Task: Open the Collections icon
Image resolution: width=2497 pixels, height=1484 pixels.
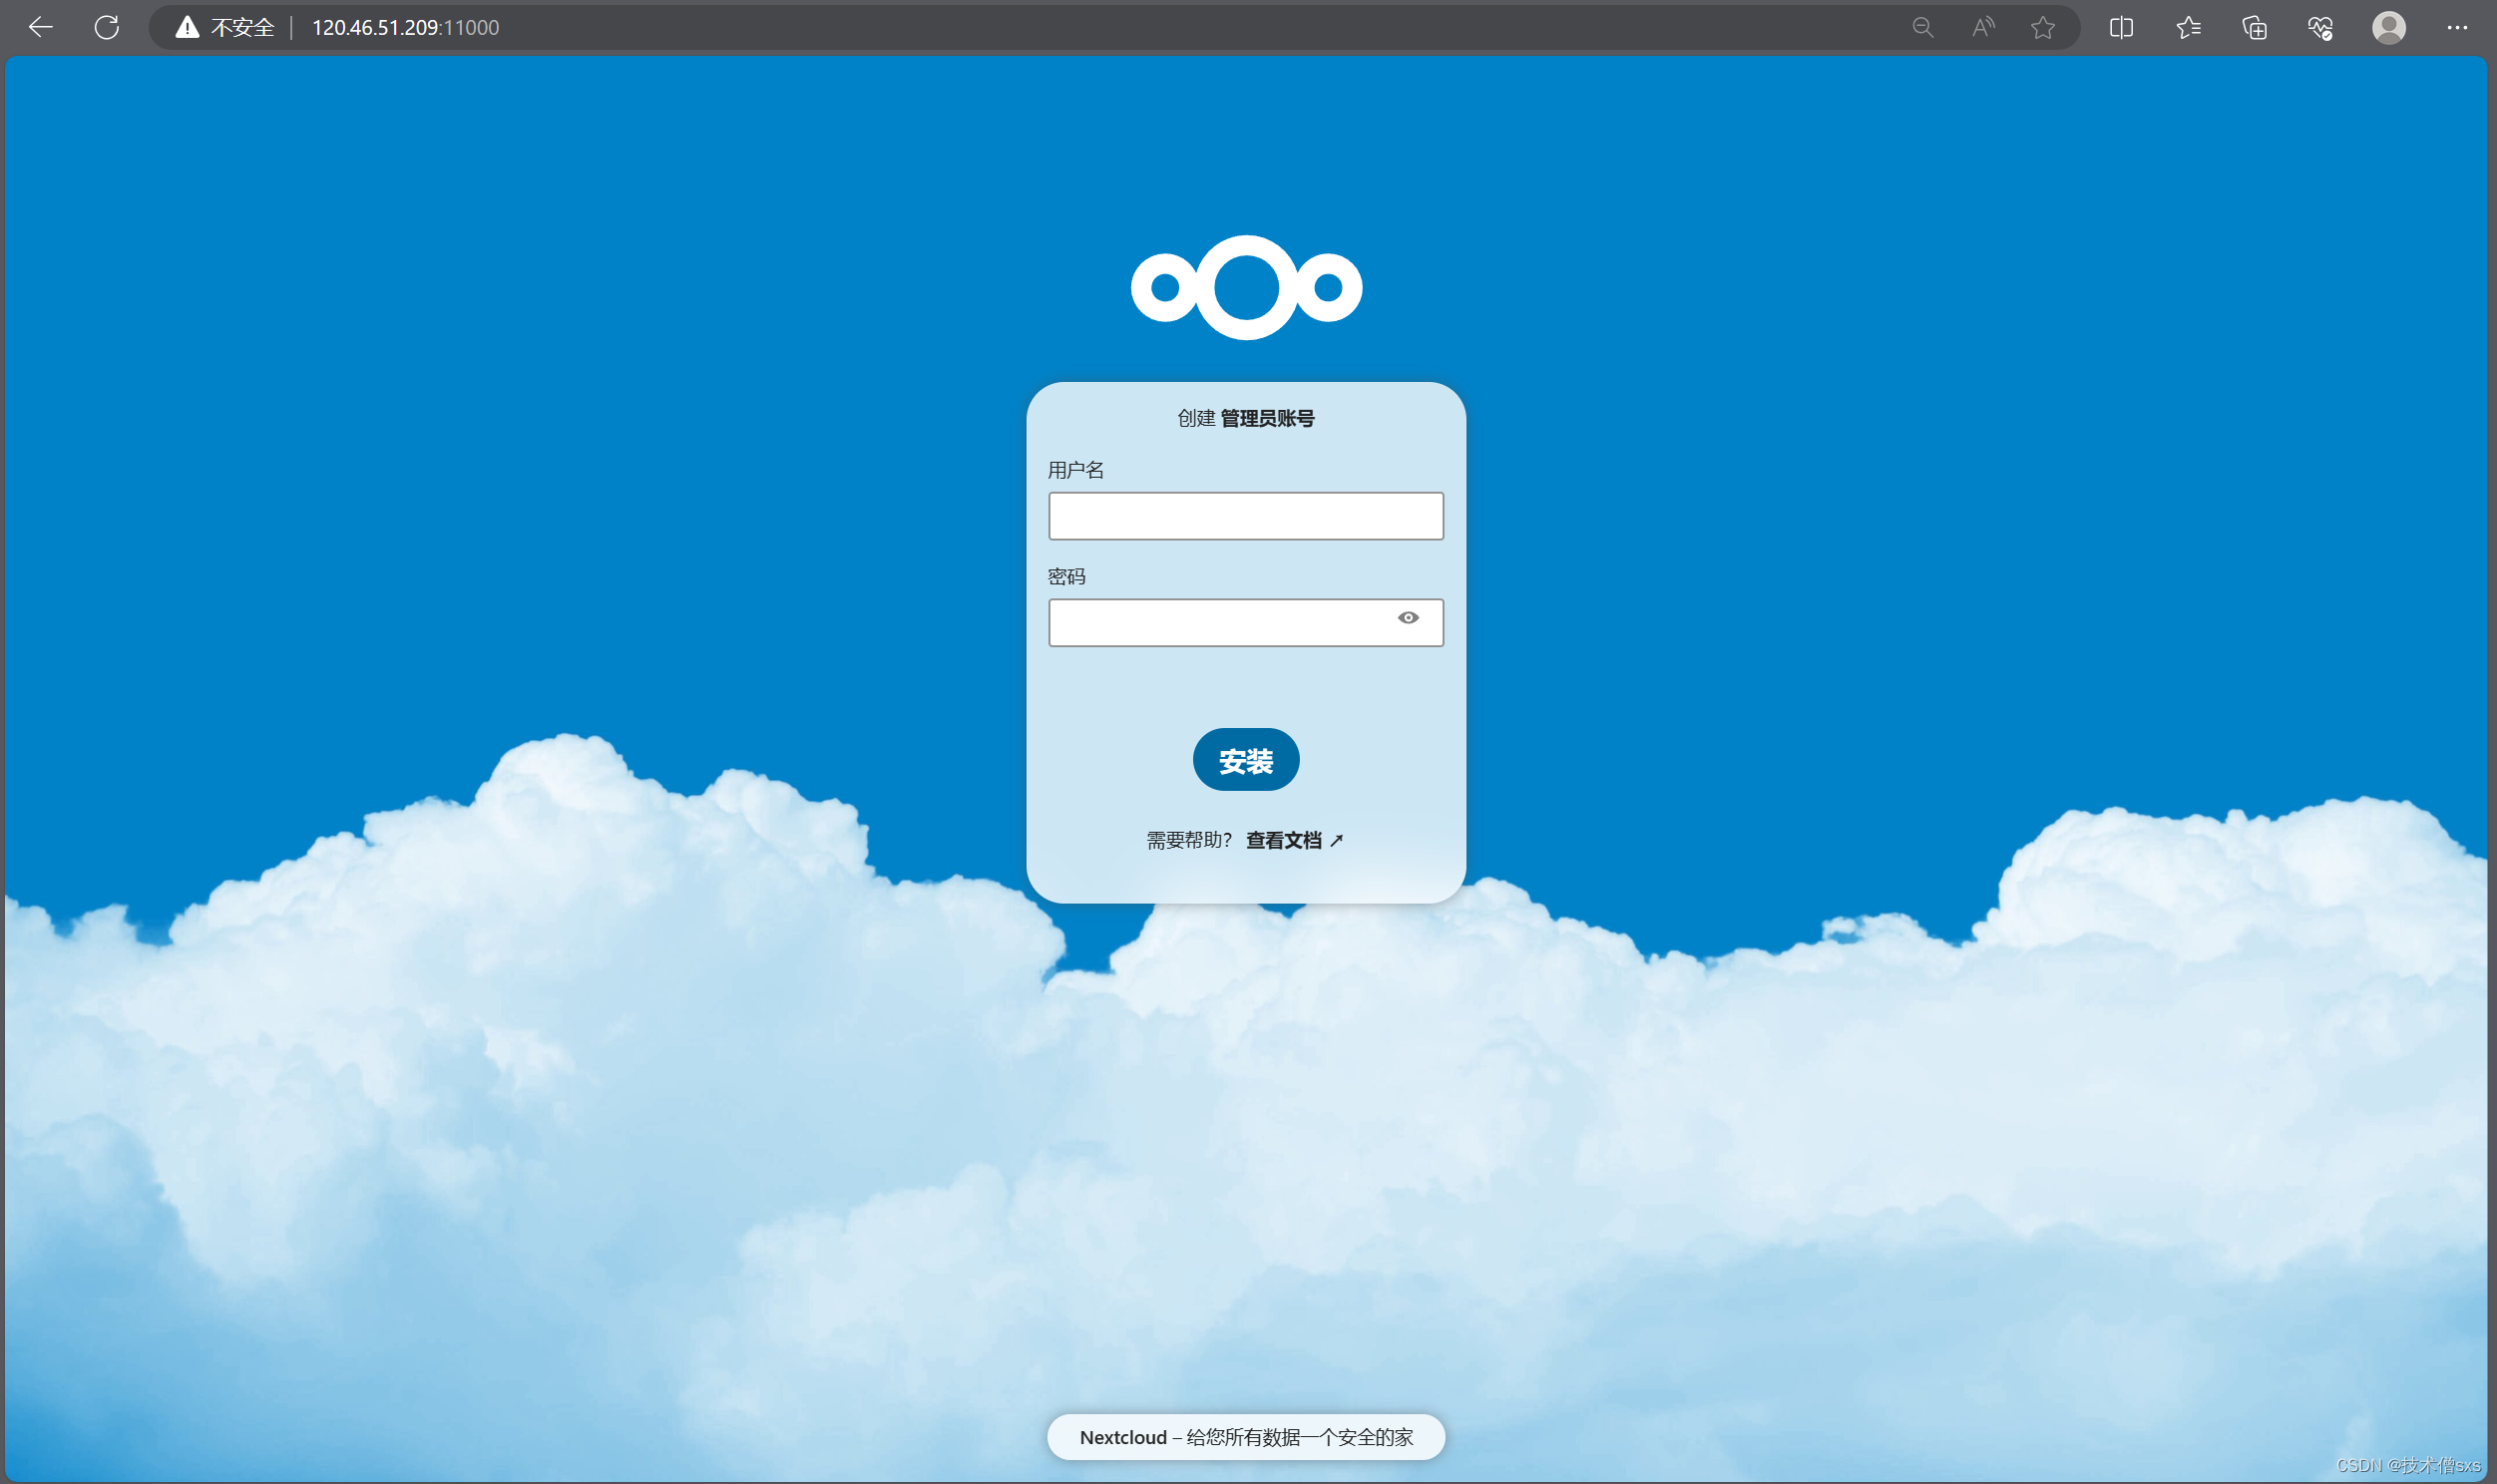Action: point(2254,27)
